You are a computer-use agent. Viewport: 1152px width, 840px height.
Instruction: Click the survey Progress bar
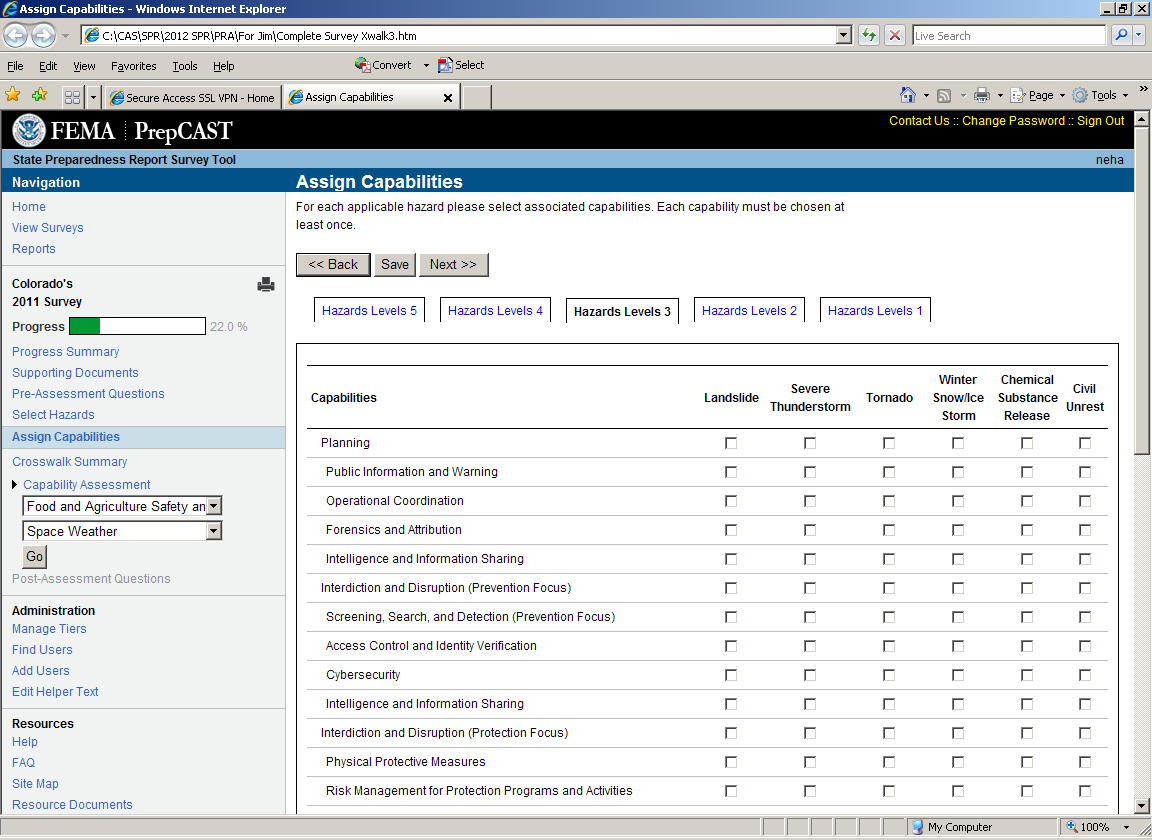[x=137, y=327]
